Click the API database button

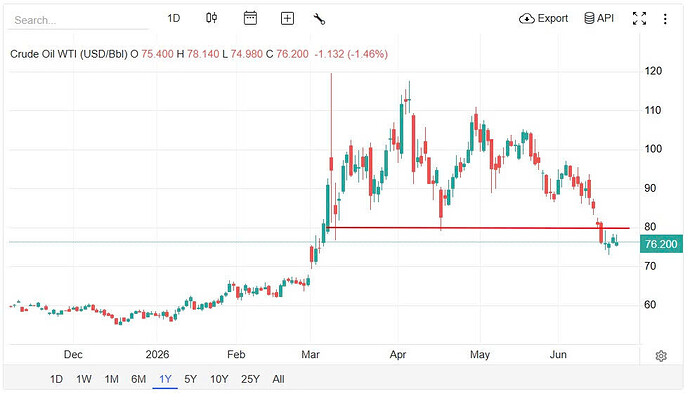pyautogui.click(x=598, y=18)
